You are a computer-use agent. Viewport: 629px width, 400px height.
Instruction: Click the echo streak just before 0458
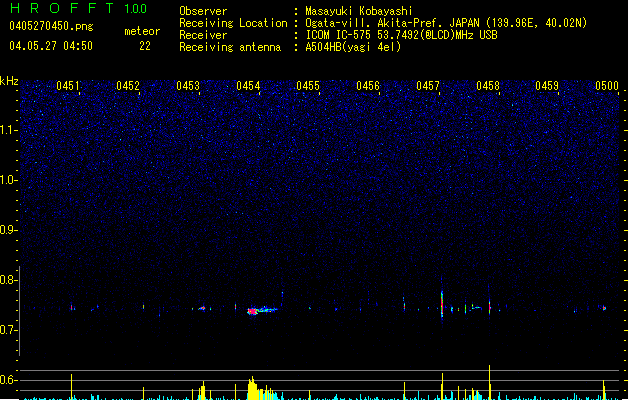point(489,306)
